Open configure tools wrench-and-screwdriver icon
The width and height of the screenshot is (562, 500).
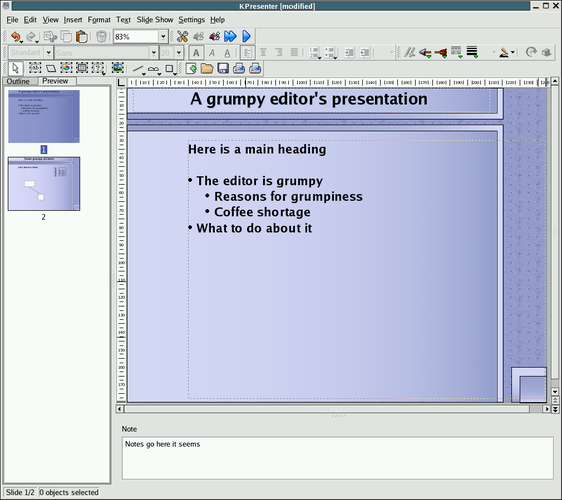(182, 37)
